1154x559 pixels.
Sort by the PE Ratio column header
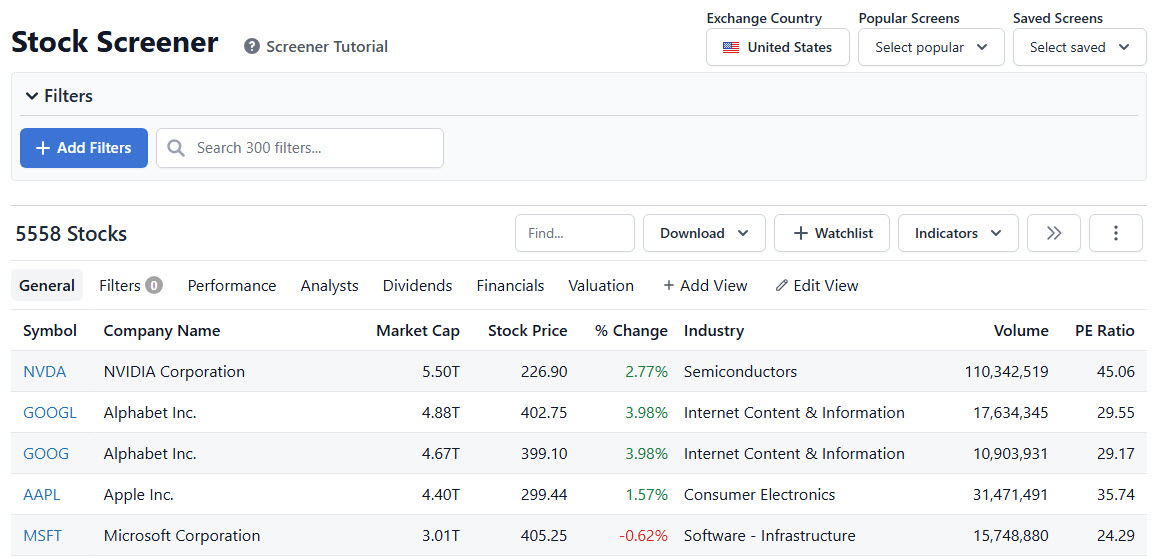point(1105,331)
